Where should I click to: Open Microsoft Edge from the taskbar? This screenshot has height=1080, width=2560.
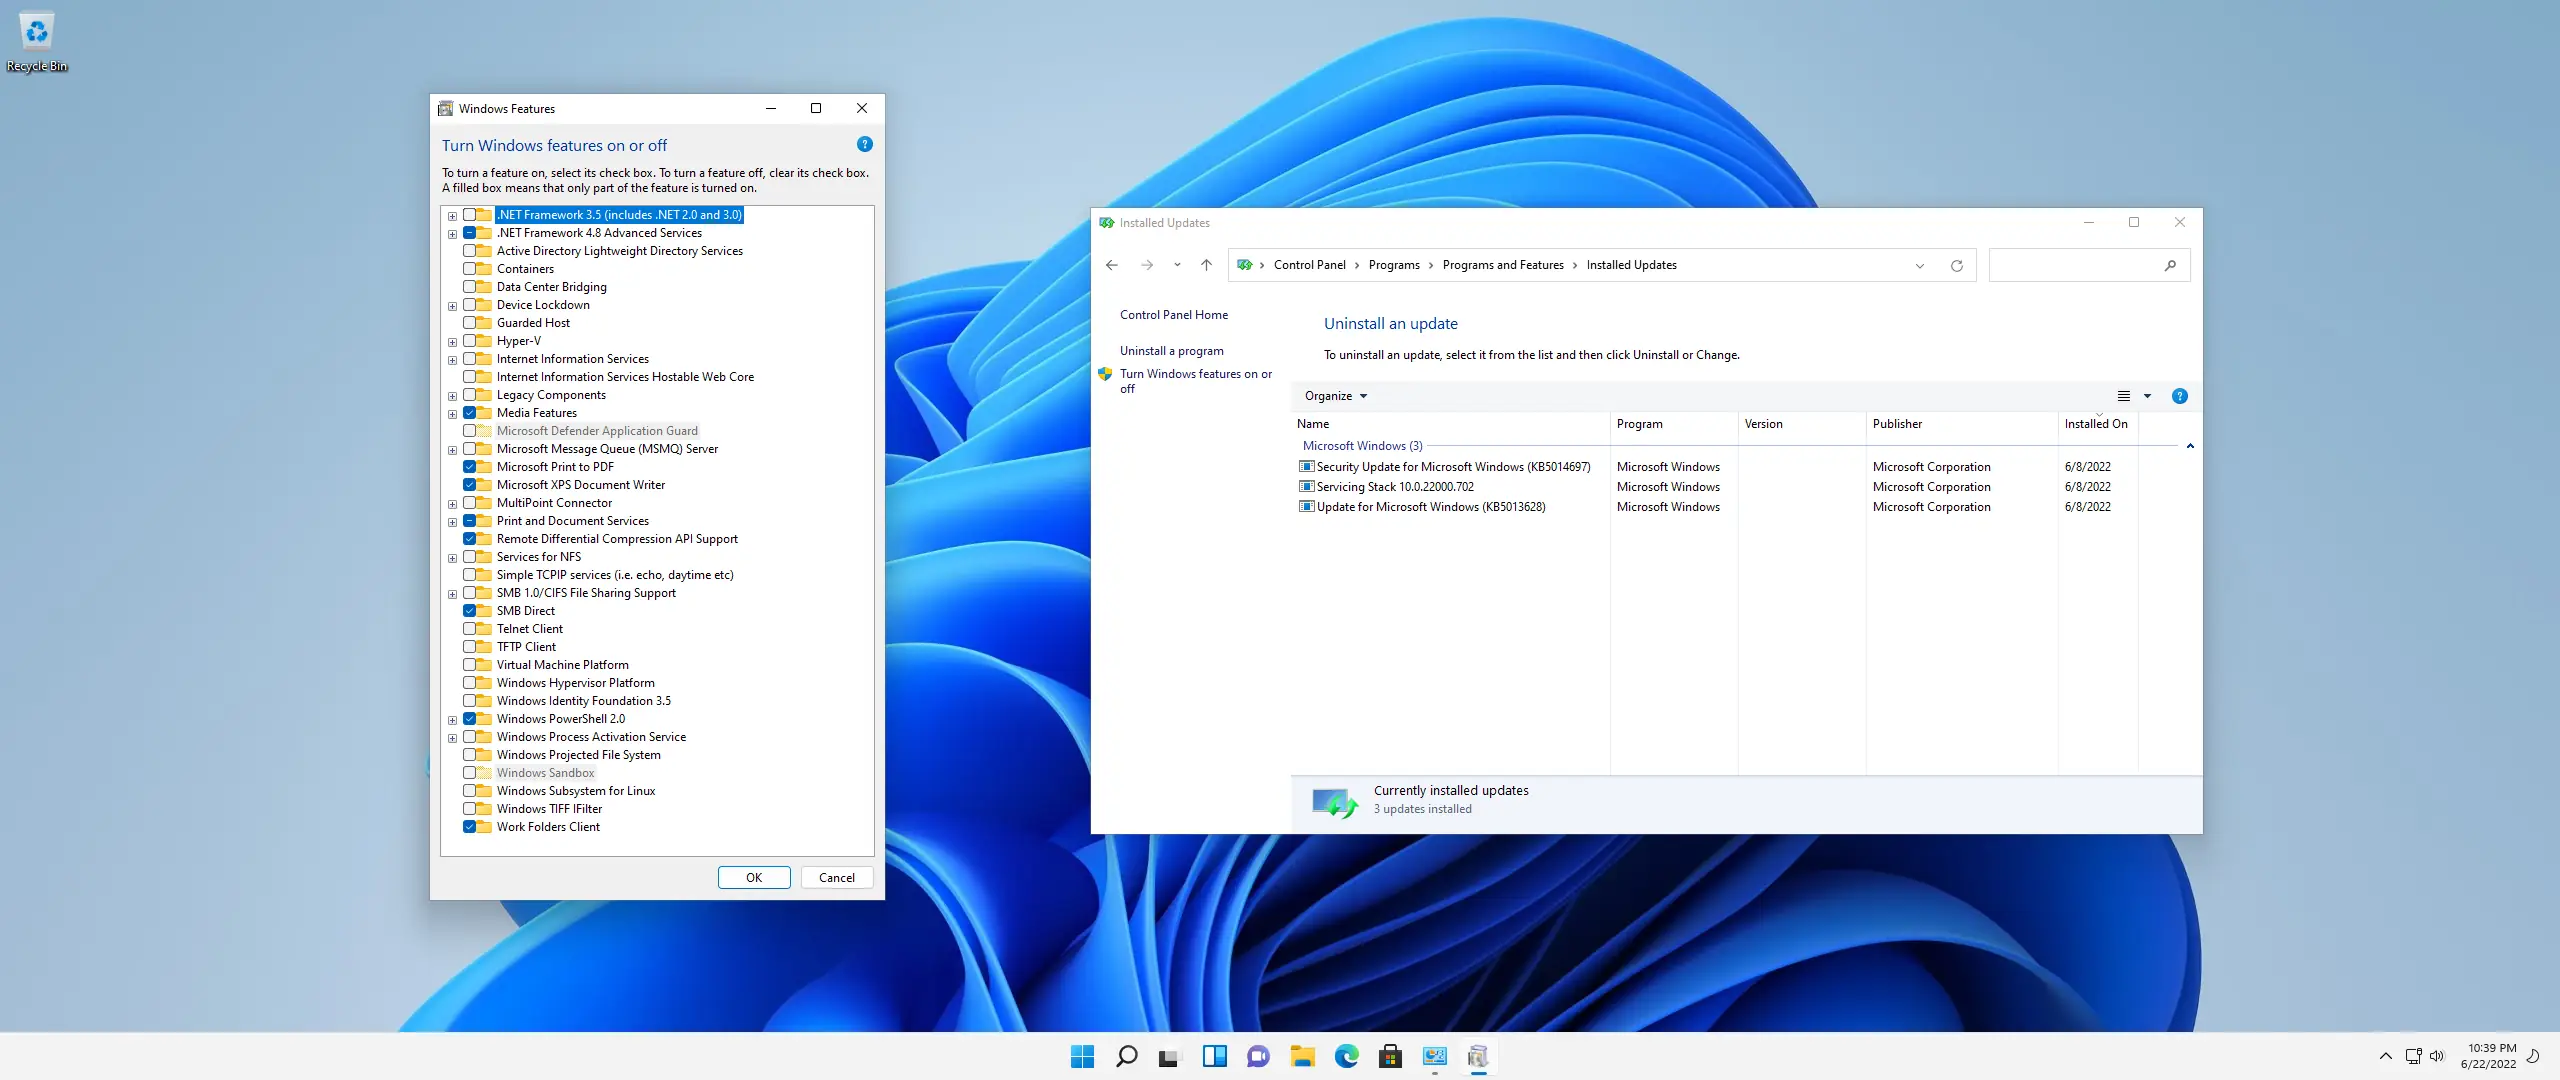(x=1346, y=1056)
